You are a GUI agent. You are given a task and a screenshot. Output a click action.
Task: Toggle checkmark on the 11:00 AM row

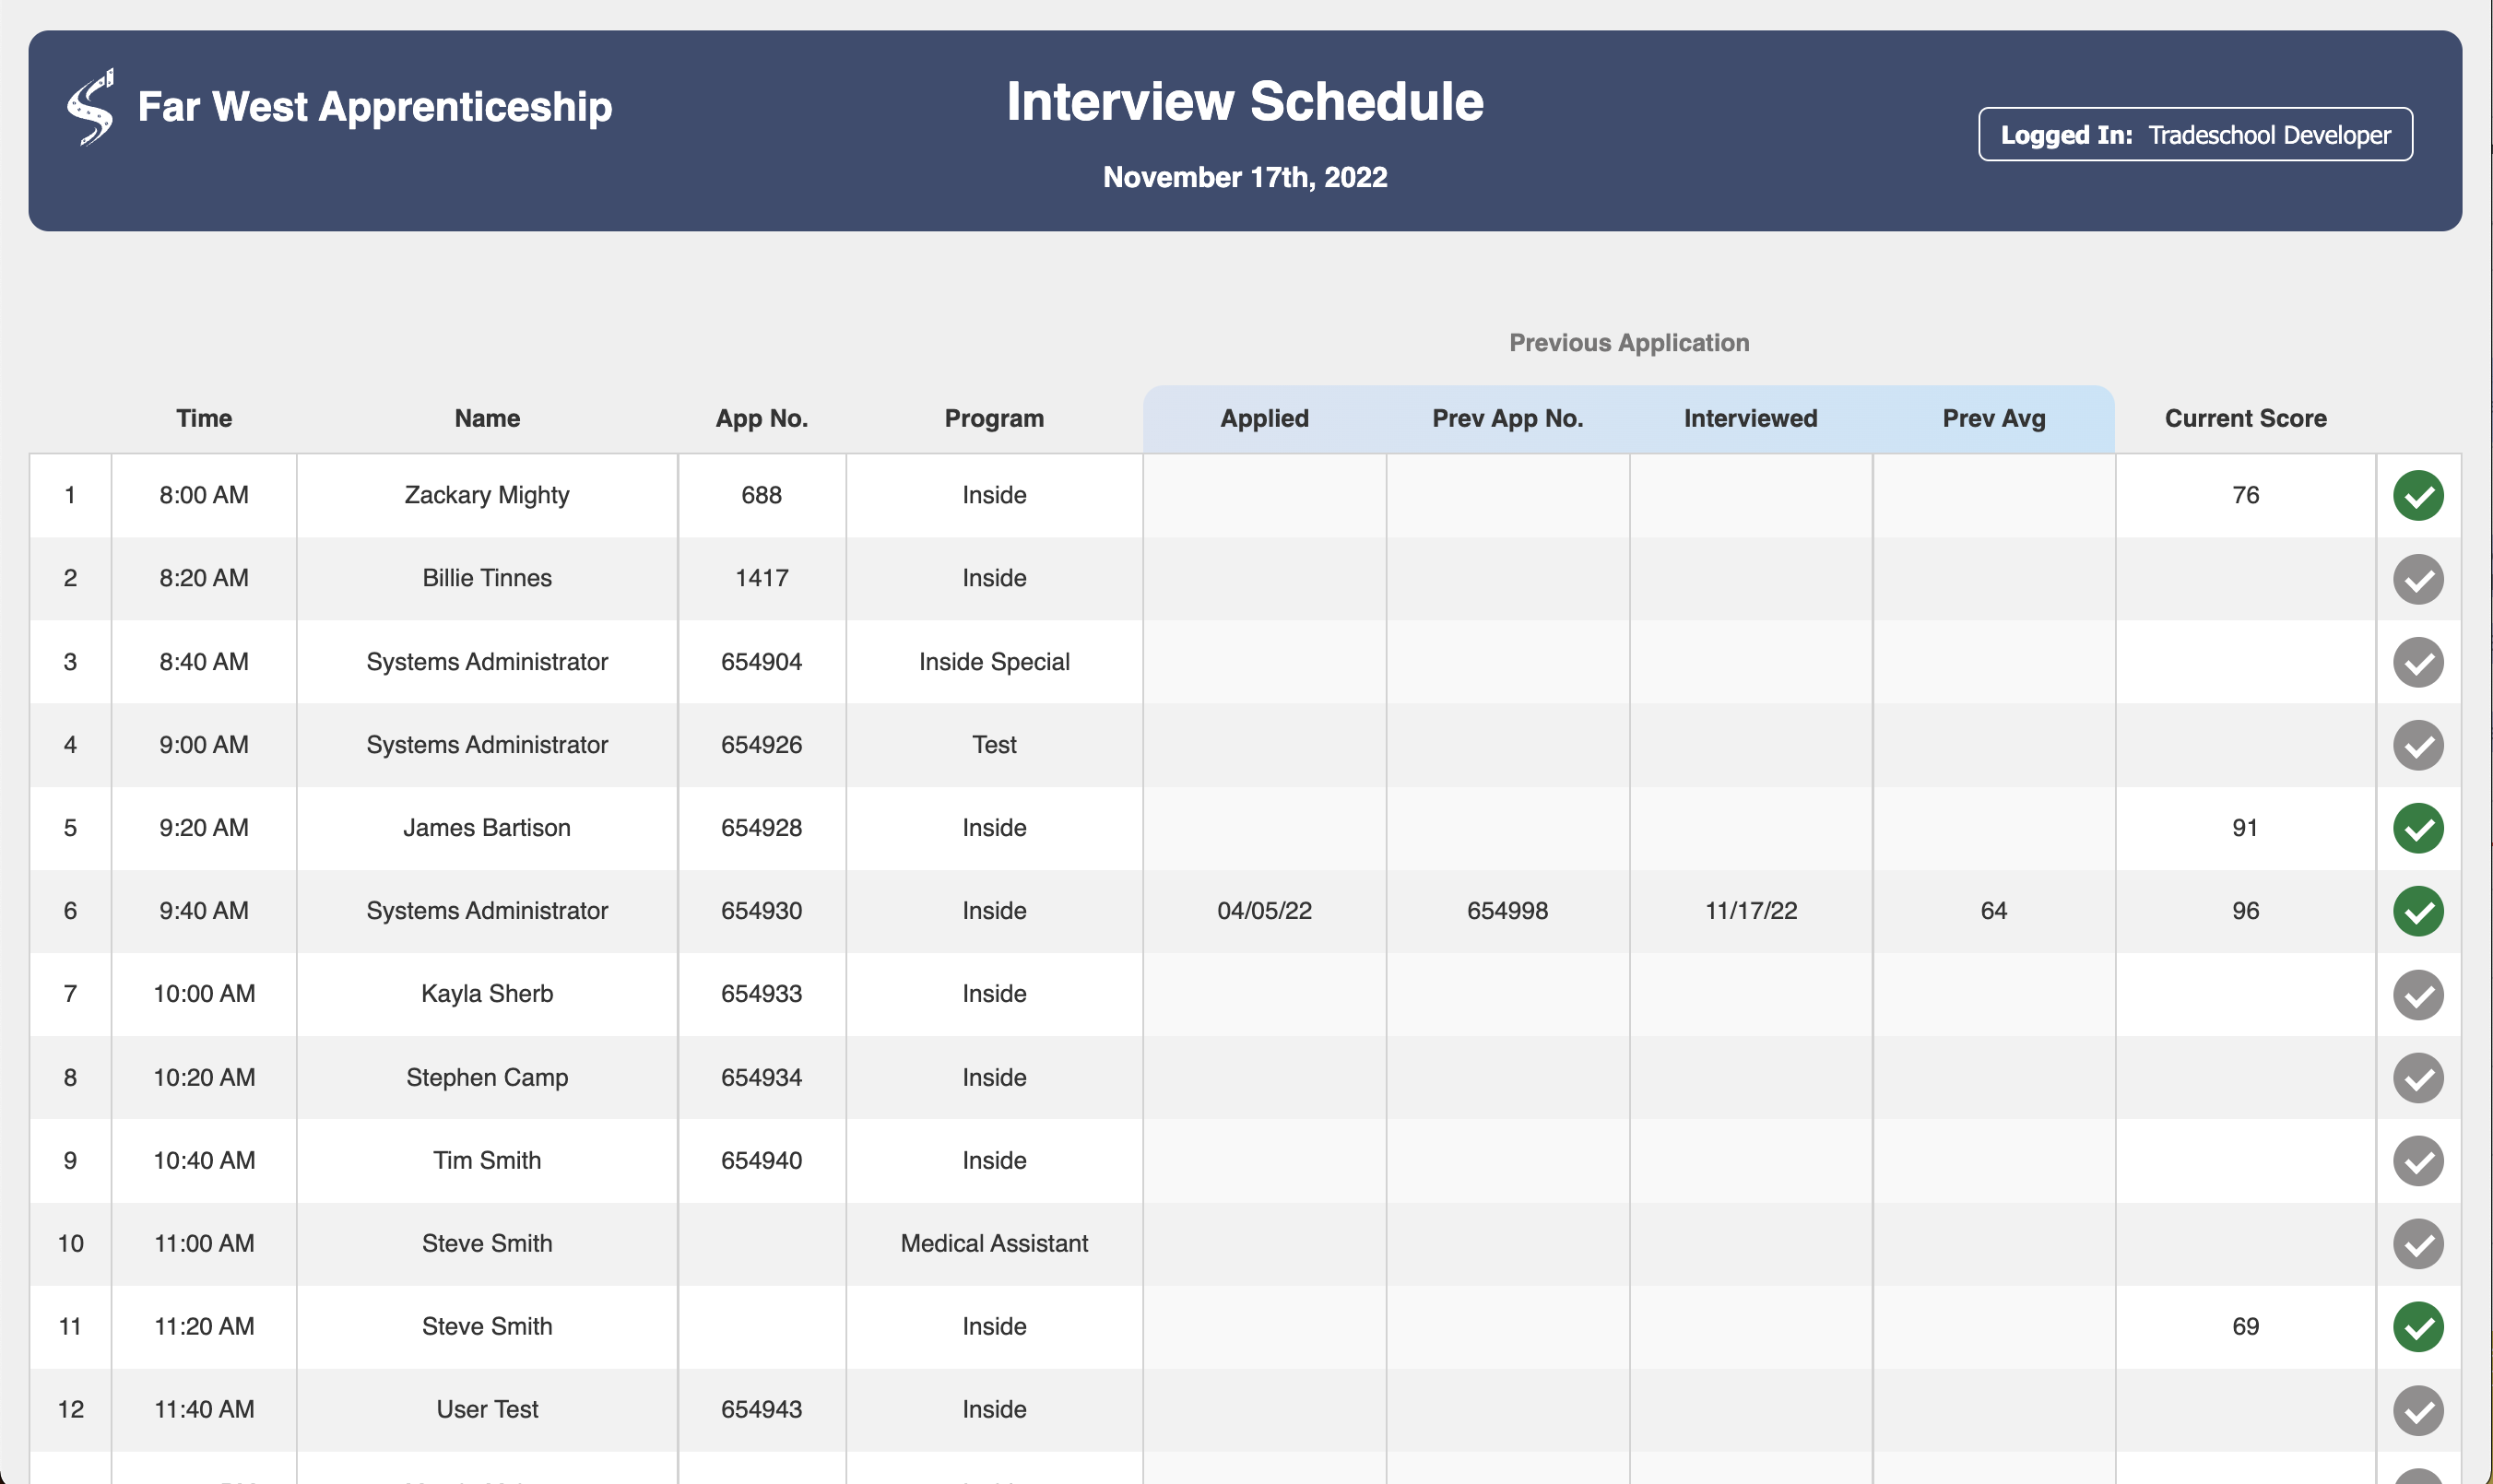click(x=2418, y=1244)
